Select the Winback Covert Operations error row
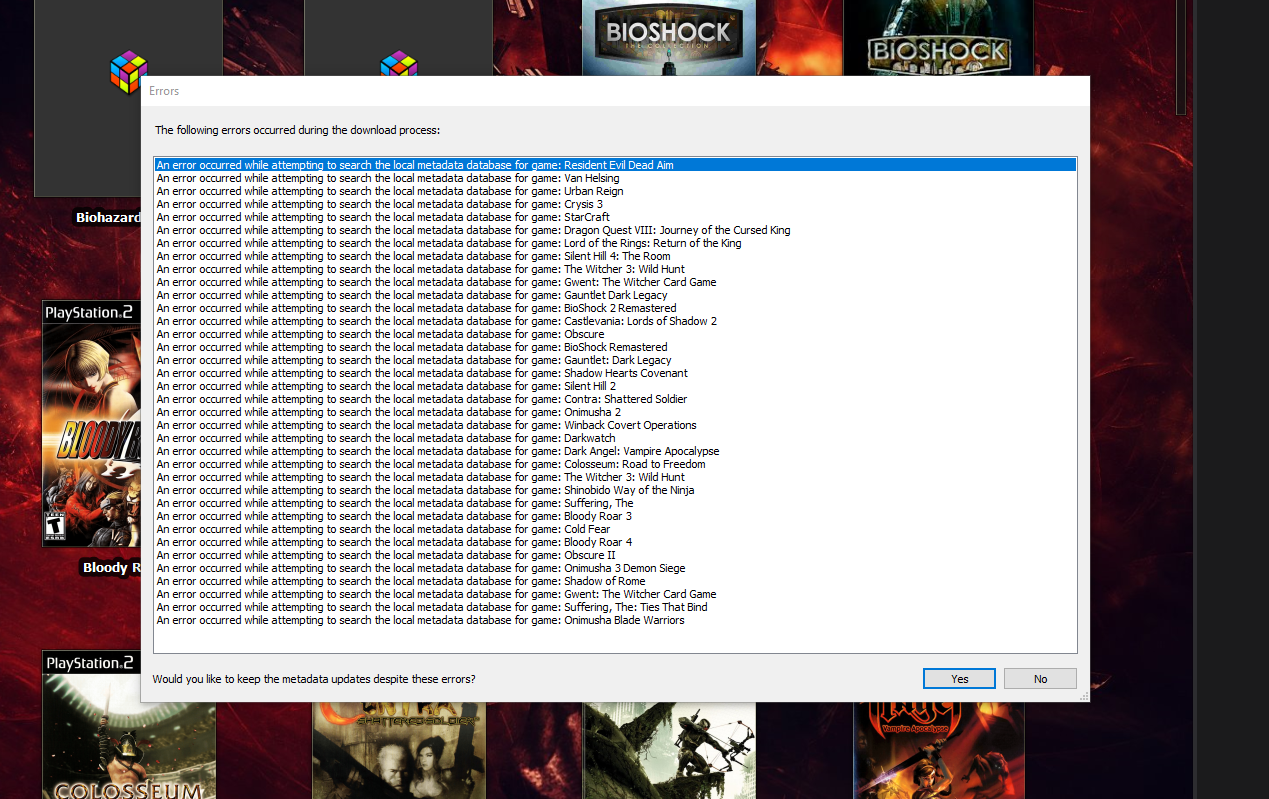The height and width of the screenshot is (799, 1269). [x=615, y=425]
